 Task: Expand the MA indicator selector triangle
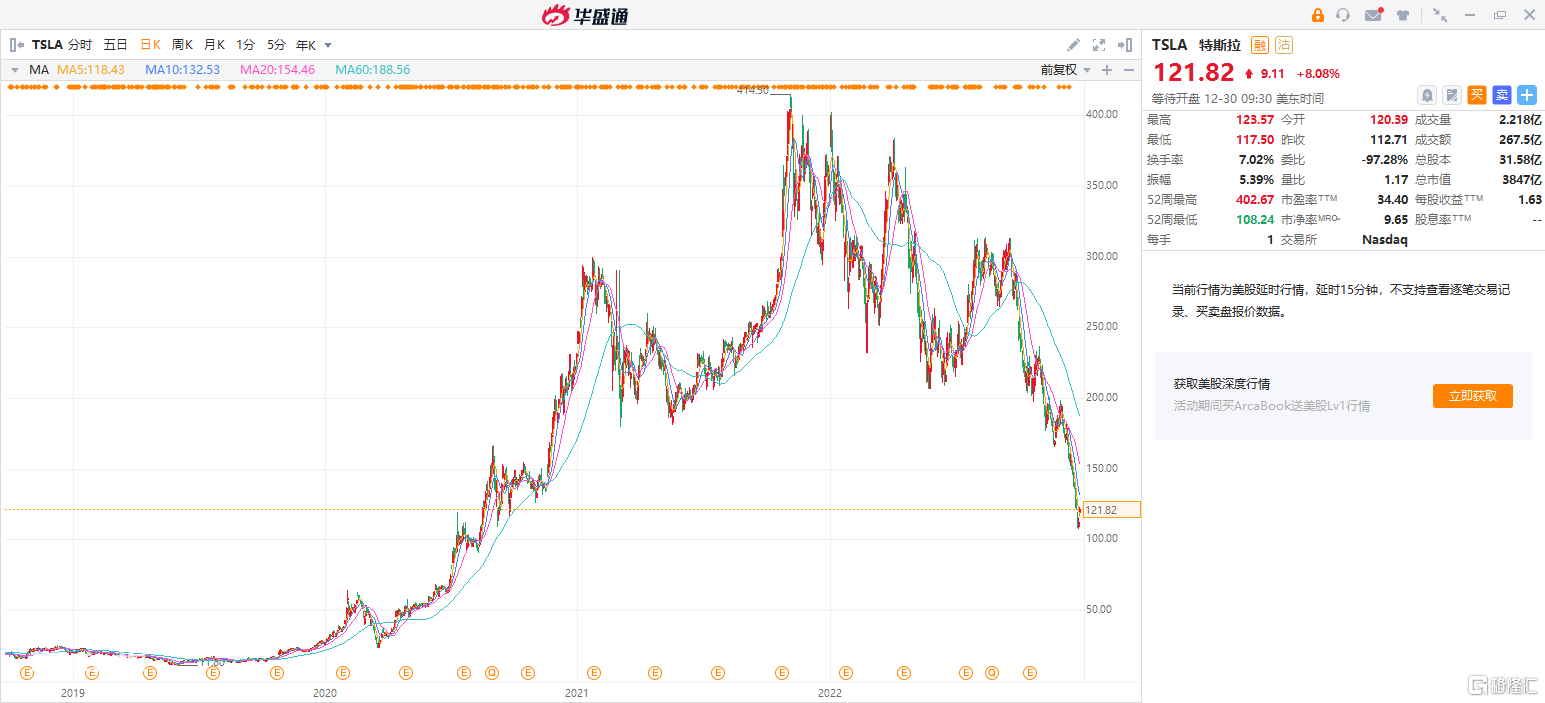point(15,70)
